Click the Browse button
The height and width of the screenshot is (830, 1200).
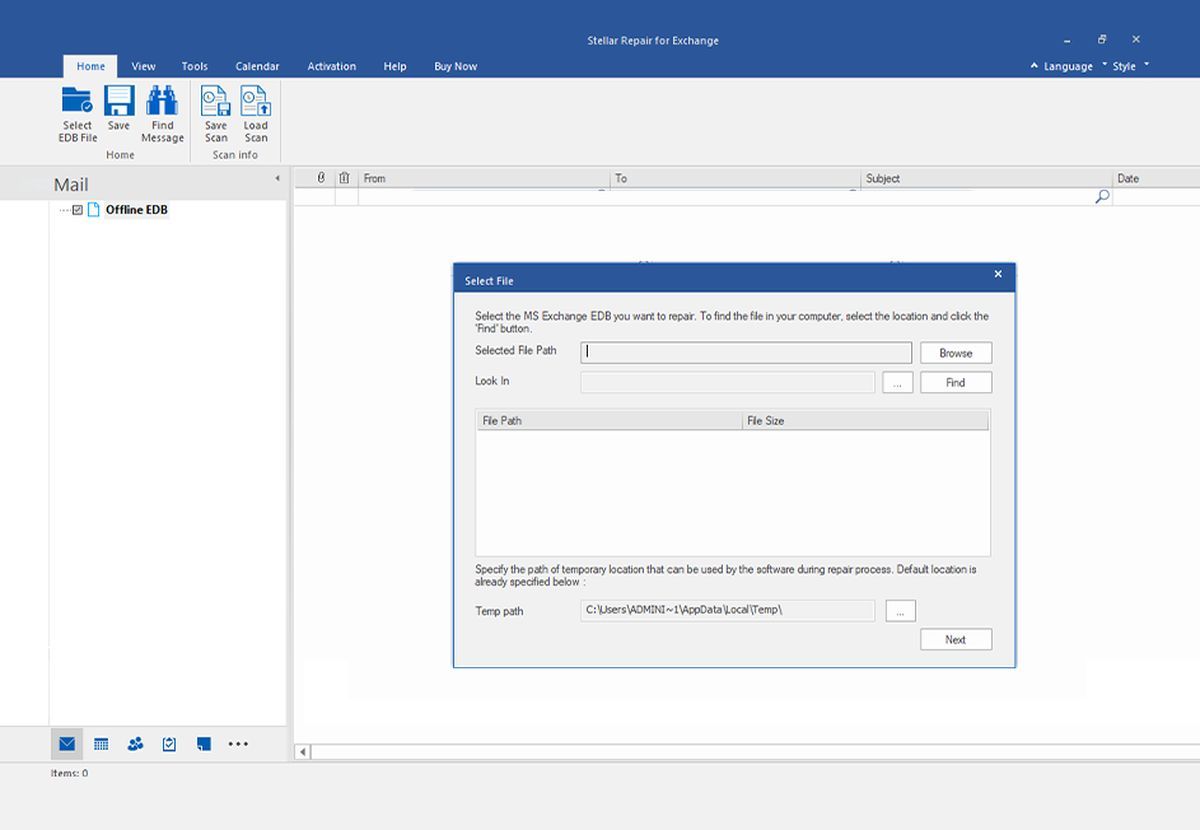click(956, 353)
